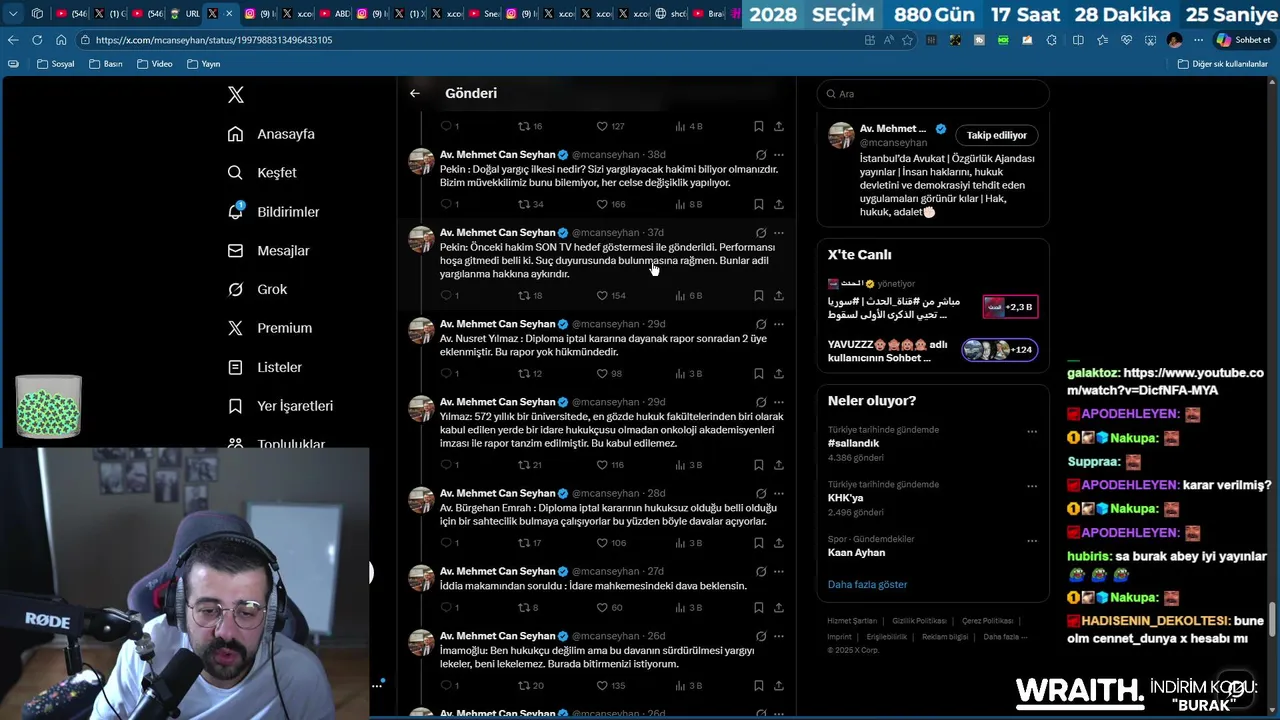Open Gizlilik Politikası footer link

click(x=919, y=621)
